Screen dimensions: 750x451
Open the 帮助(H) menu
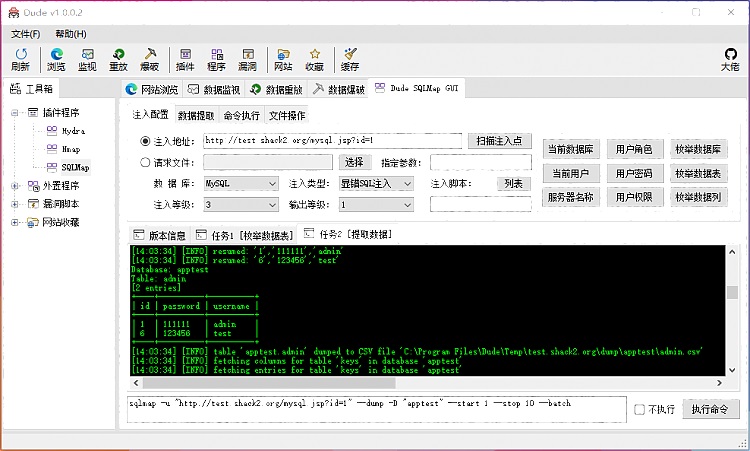[x=71, y=34]
